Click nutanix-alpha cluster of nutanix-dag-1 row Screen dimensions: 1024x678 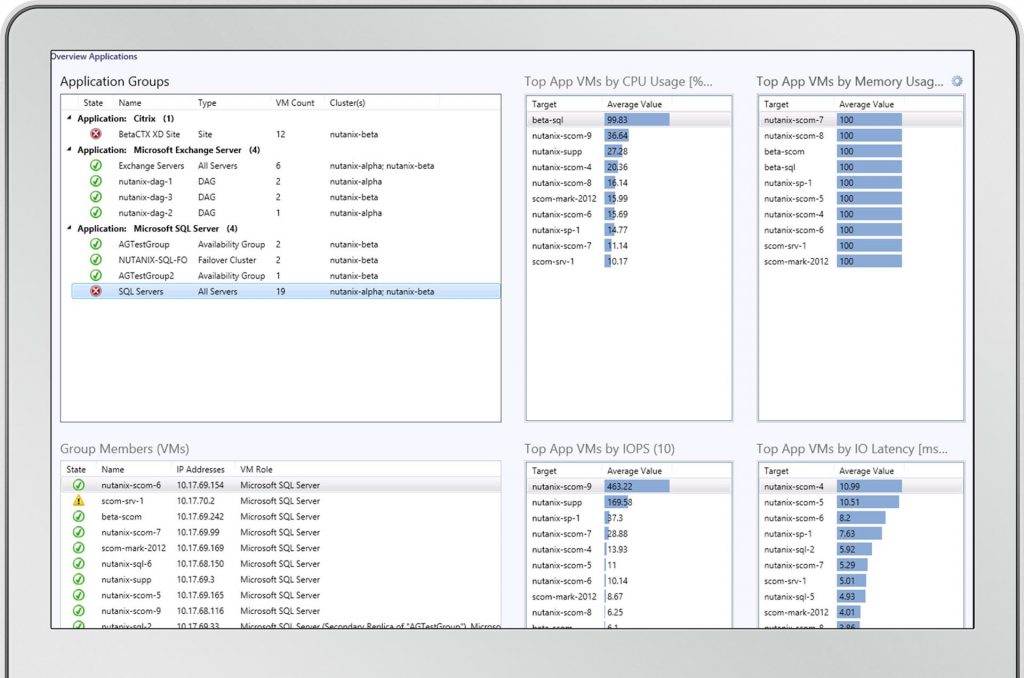point(355,181)
